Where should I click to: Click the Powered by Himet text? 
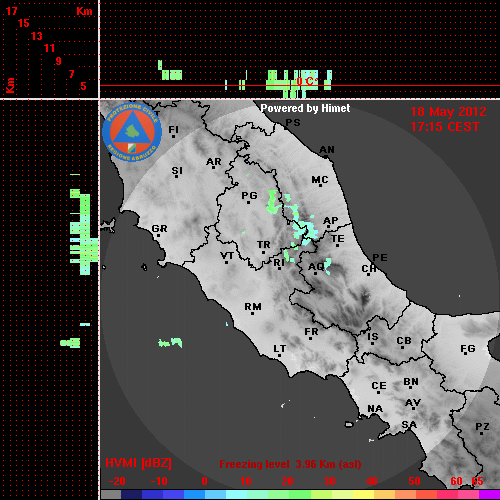(305, 108)
